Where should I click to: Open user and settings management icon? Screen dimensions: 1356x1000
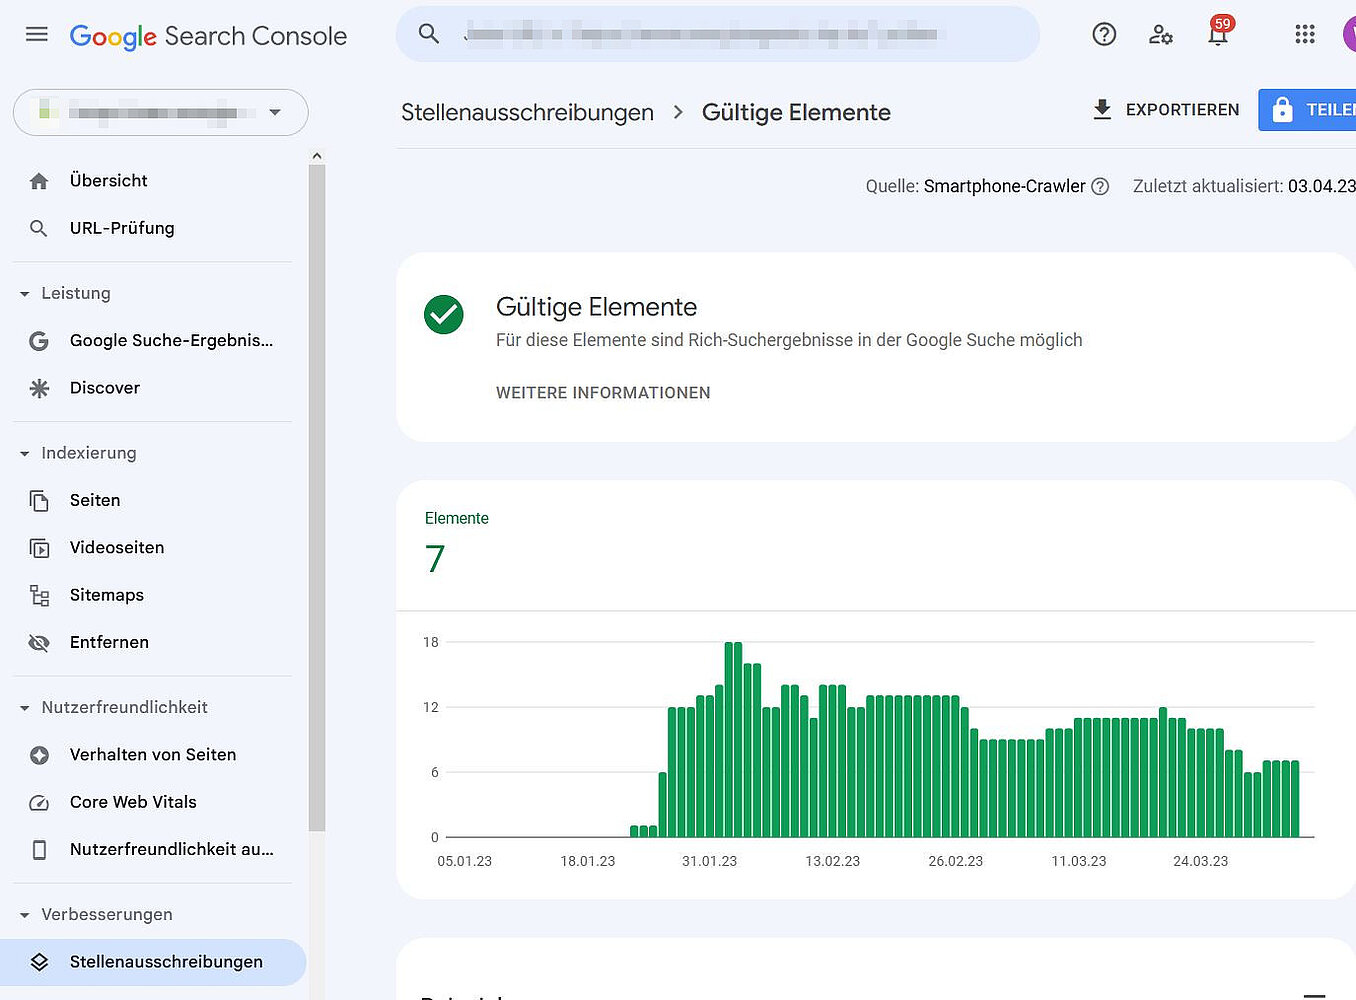pyautogui.click(x=1160, y=35)
